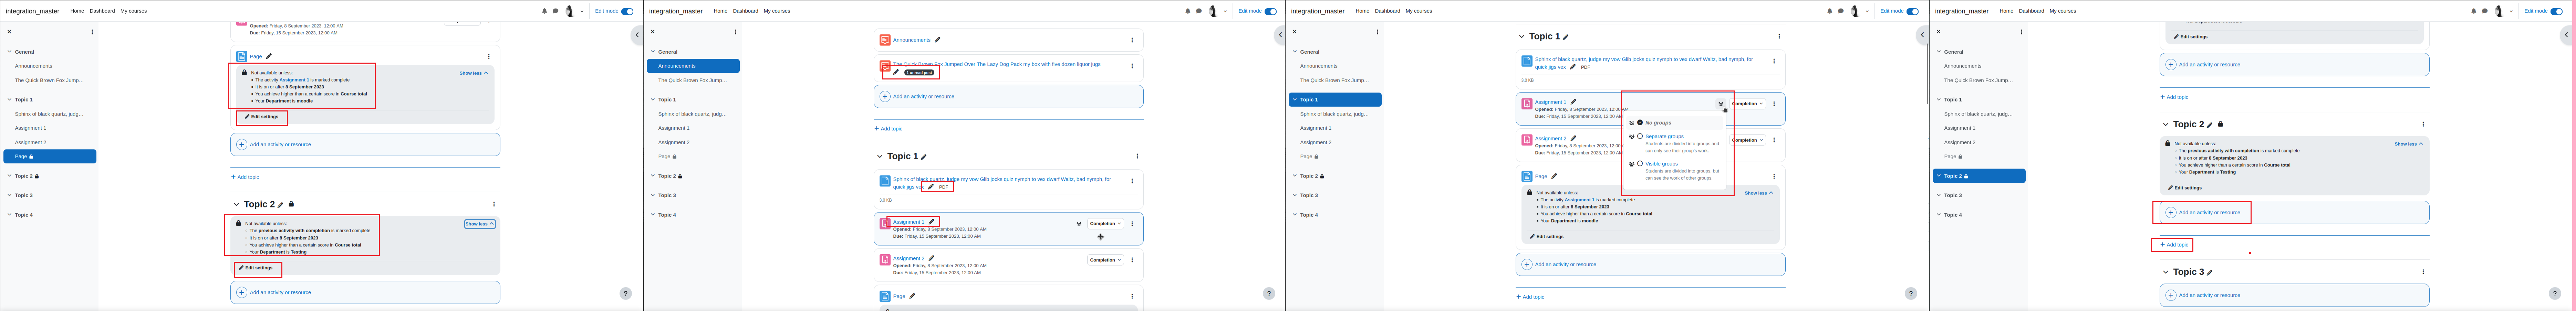The image size is (2576, 311).
Task: Select Announcements sidebar item in second screenshot
Action: pos(693,66)
